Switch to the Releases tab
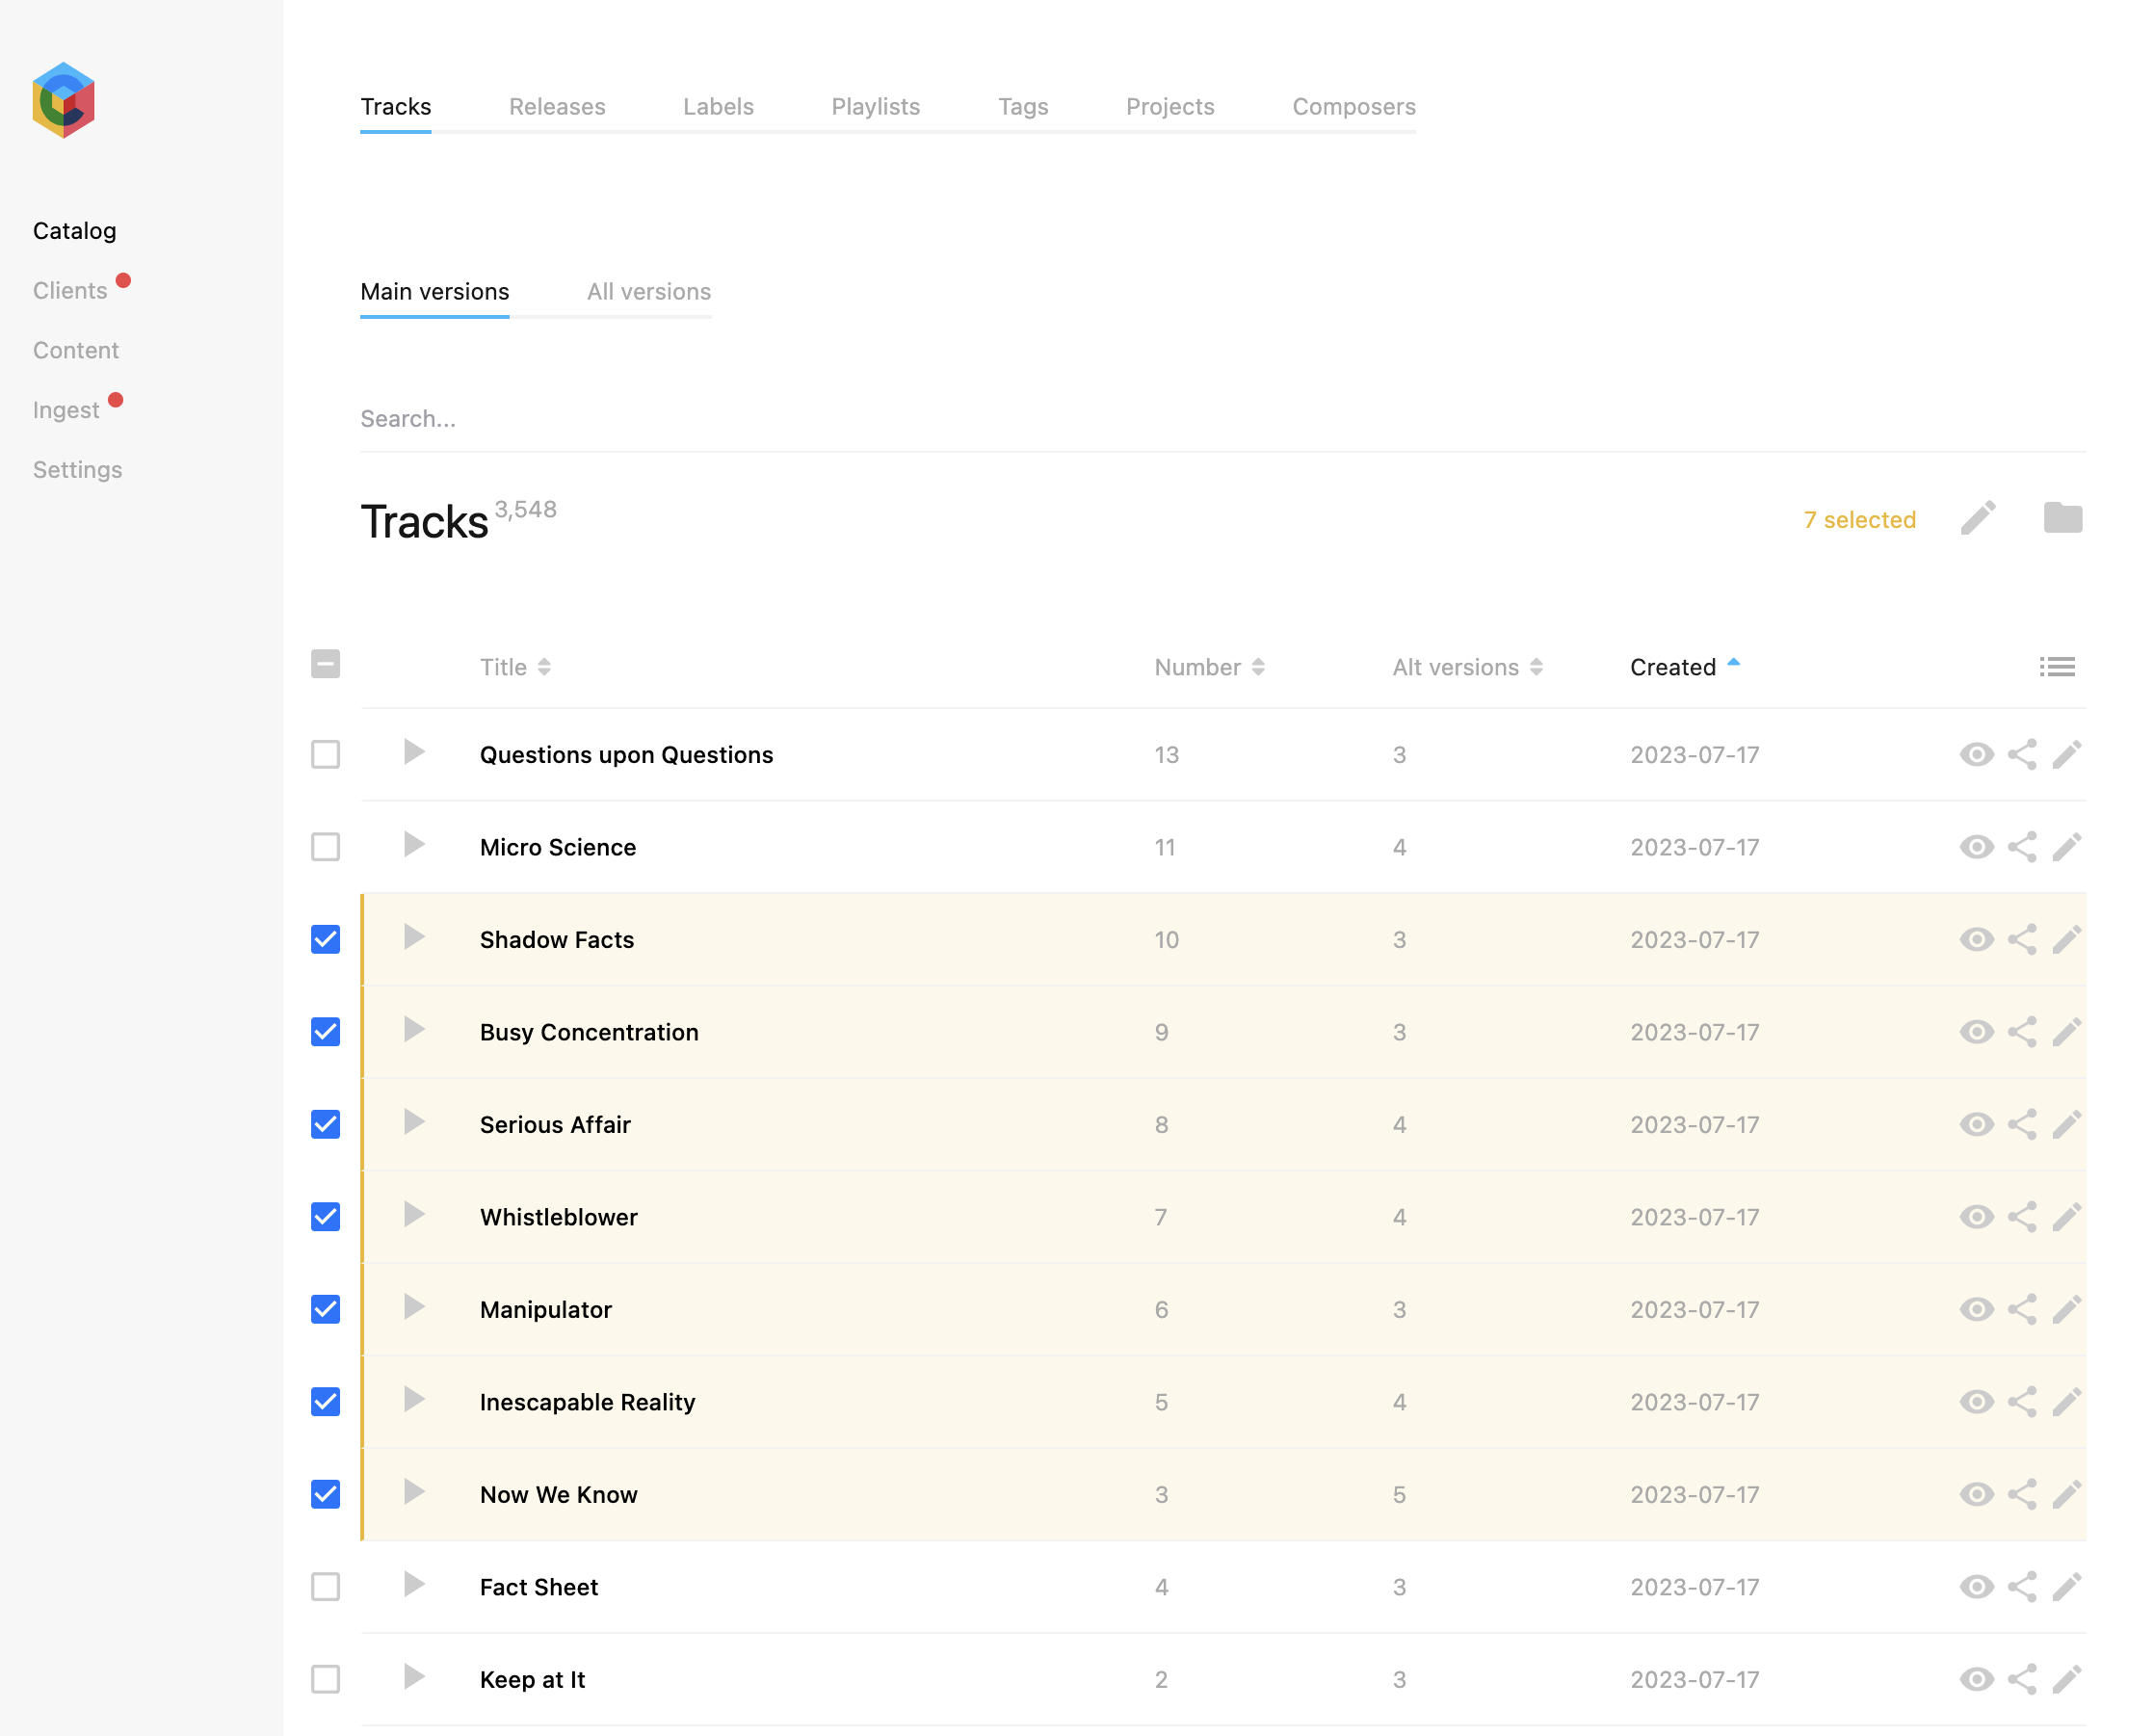Viewport: 2154px width, 1736px height. point(557,107)
